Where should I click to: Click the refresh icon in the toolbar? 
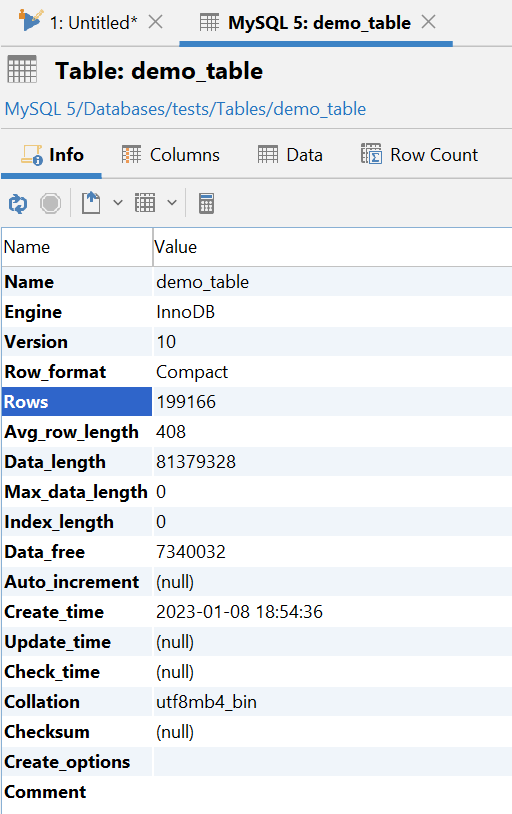pos(18,204)
